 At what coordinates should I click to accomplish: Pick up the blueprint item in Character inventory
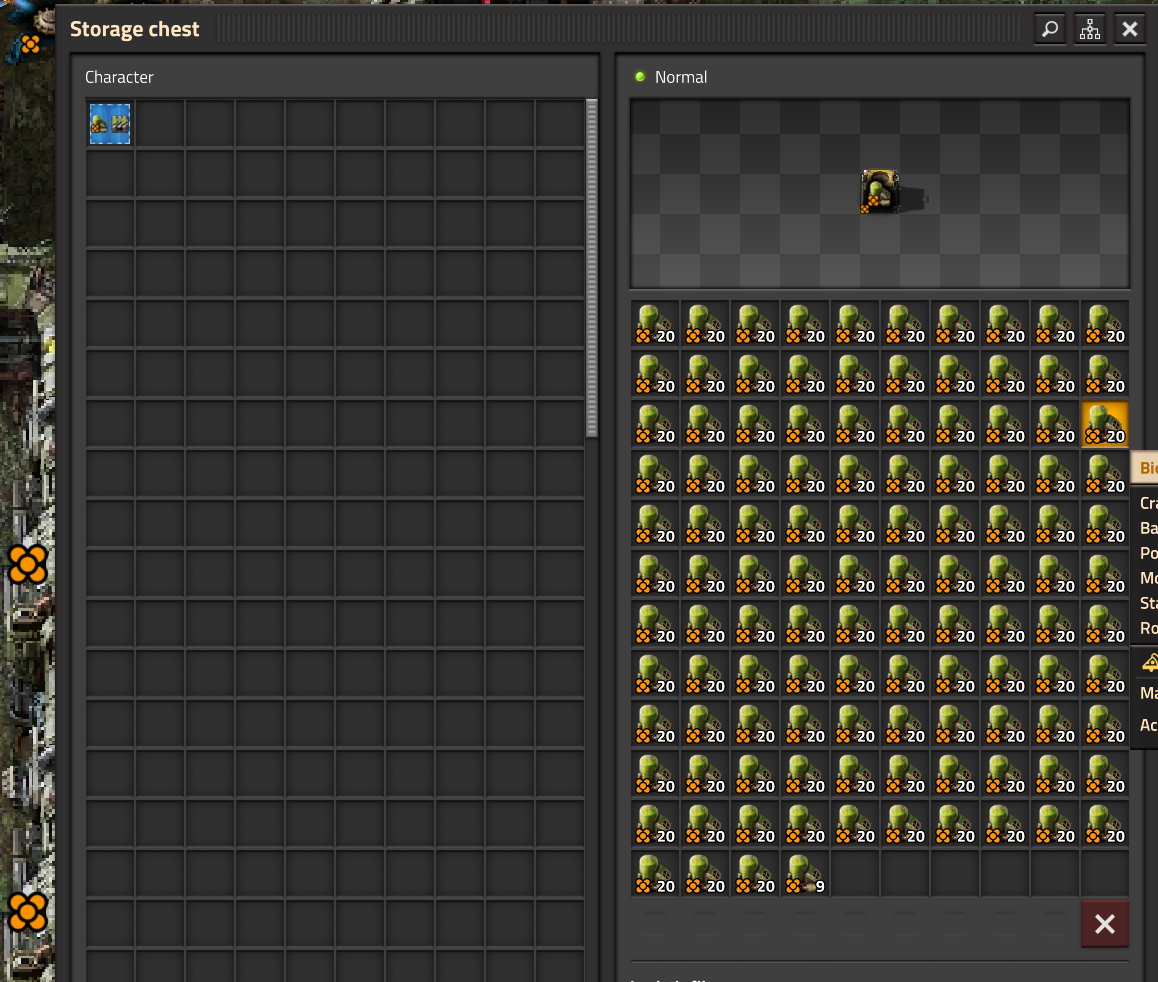point(110,124)
